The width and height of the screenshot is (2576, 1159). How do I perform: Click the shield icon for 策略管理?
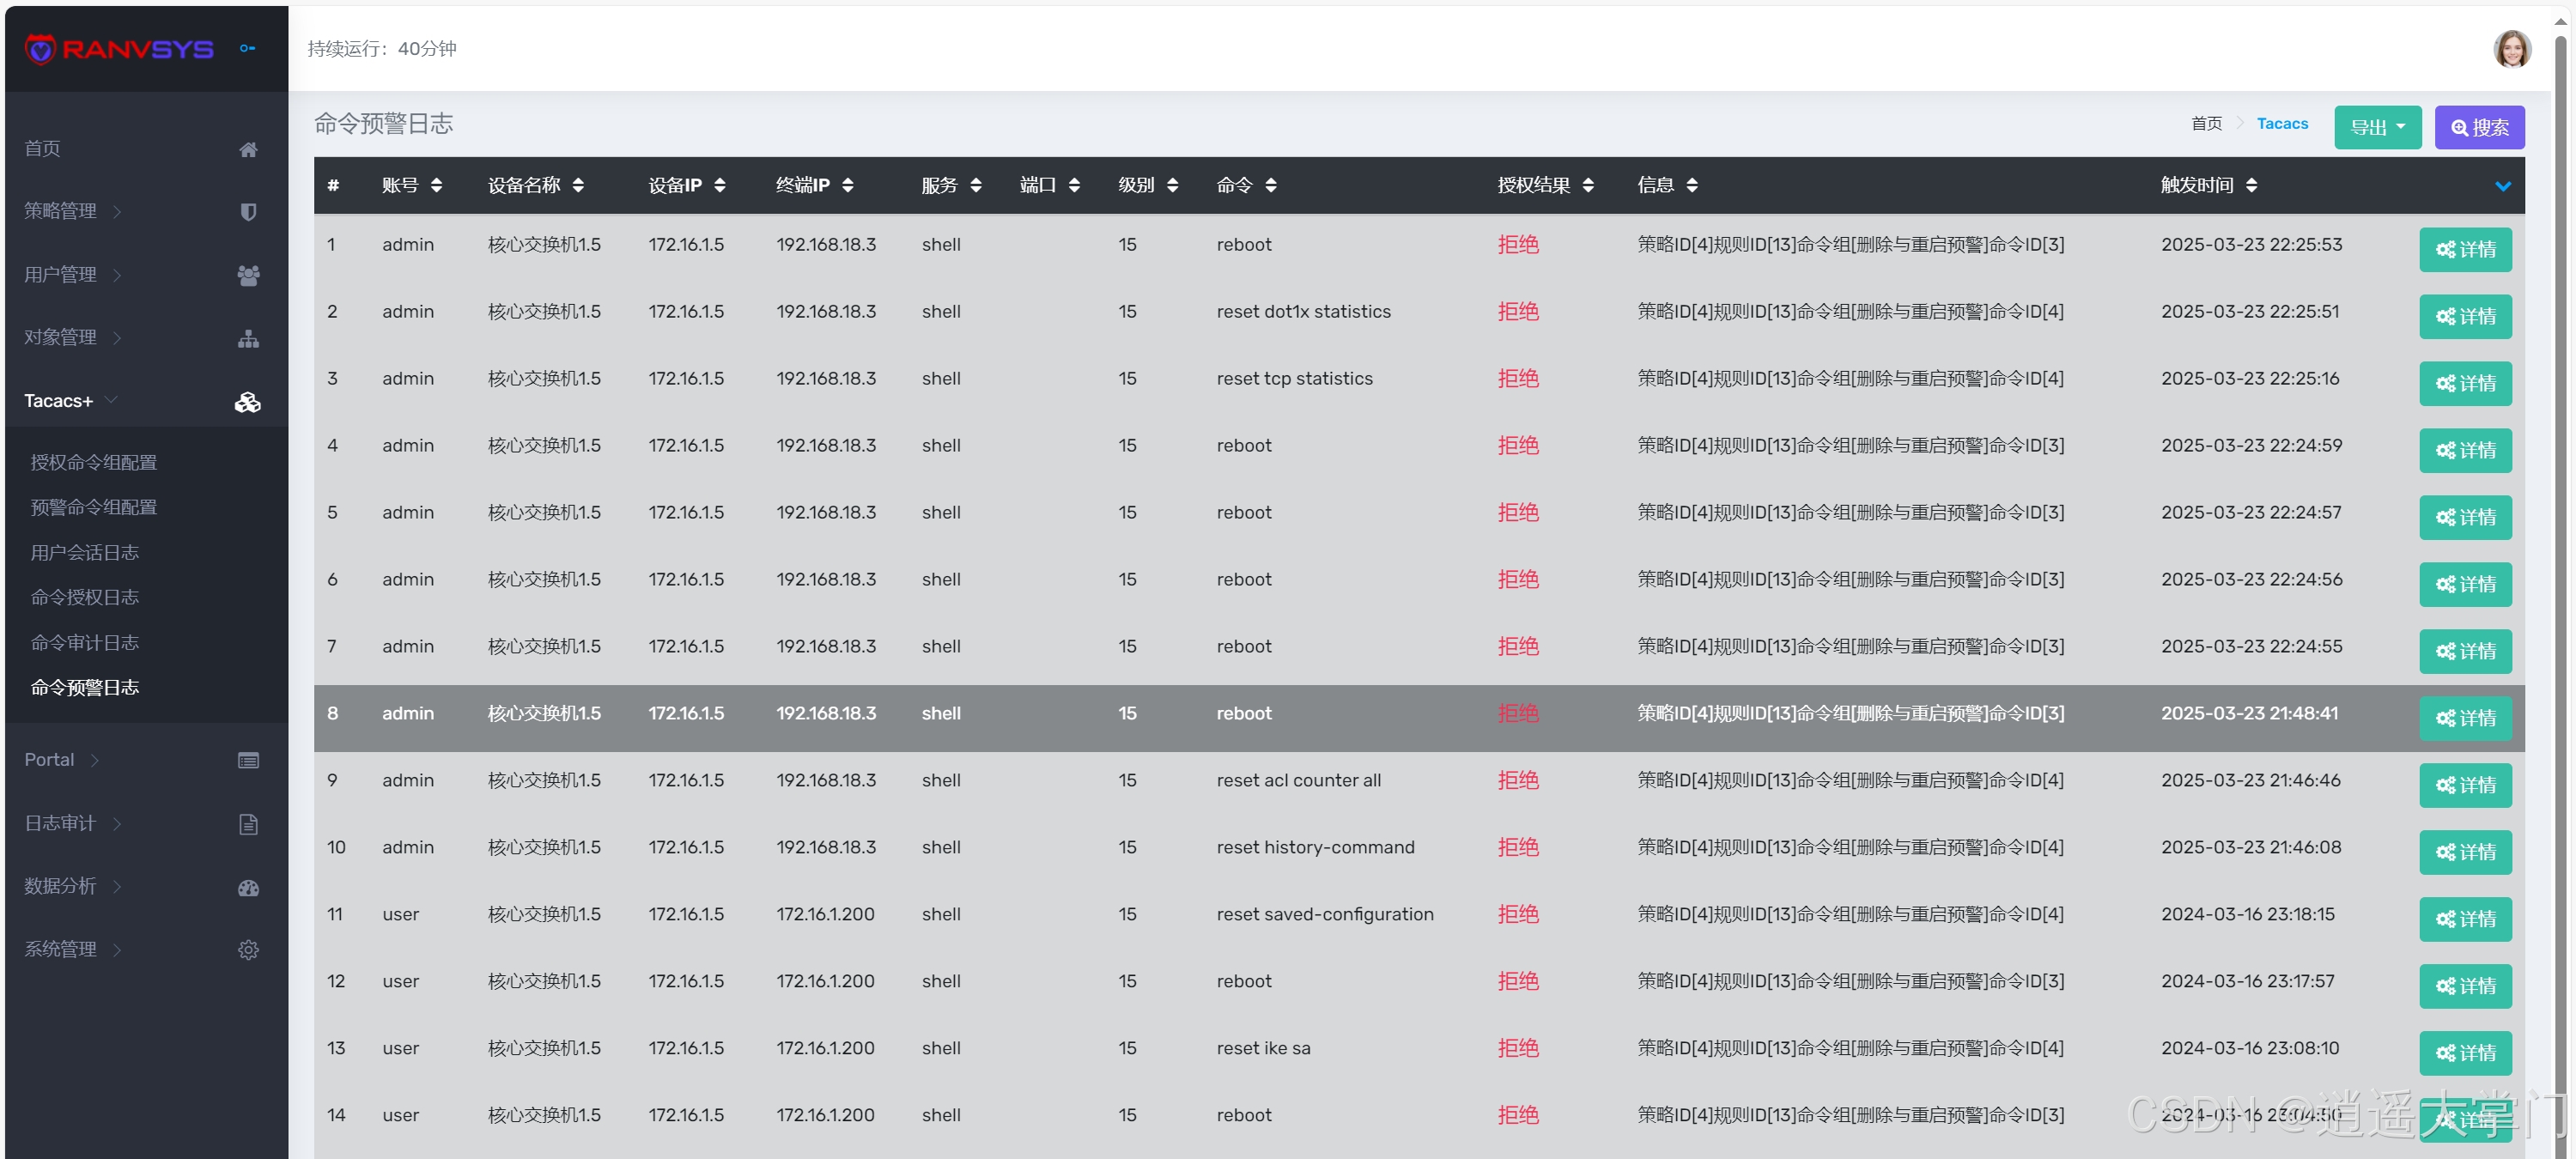click(248, 212)
